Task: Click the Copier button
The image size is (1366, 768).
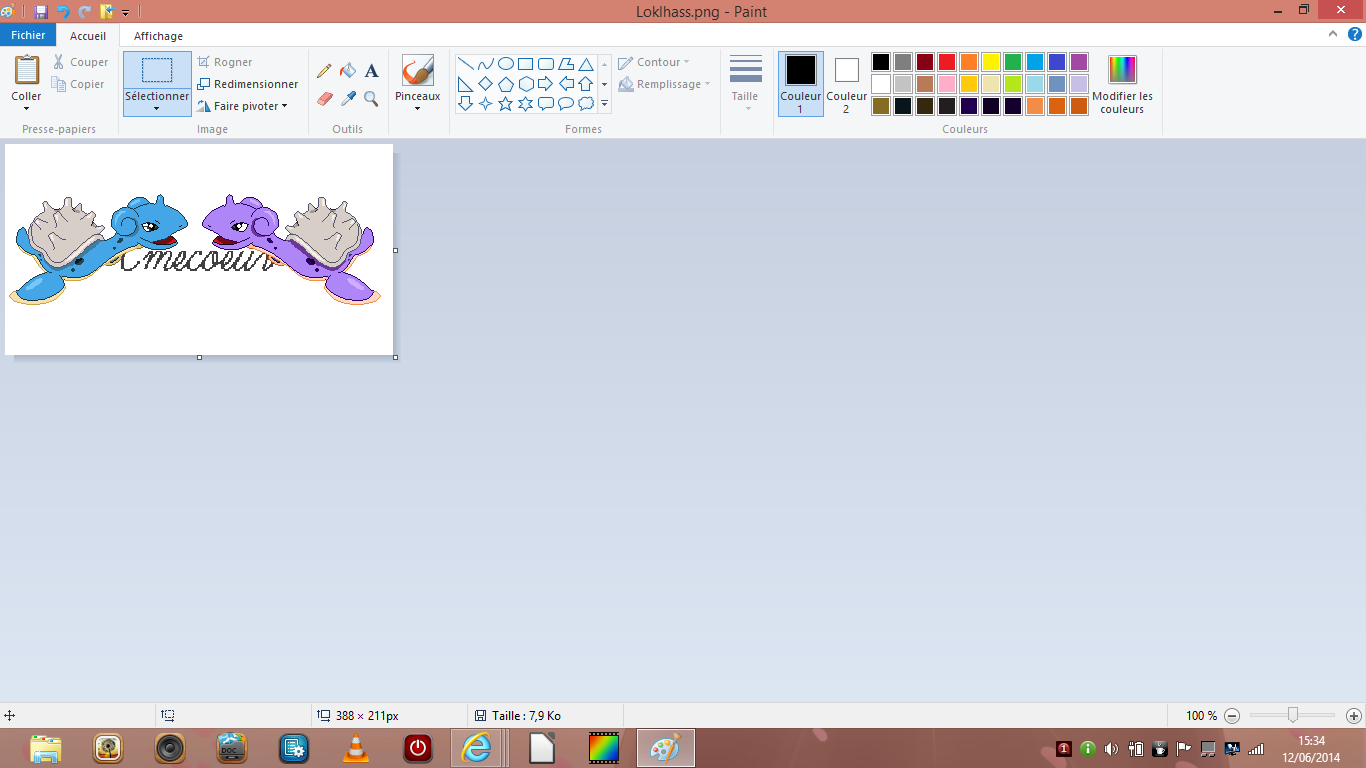Action: [x=79, y=84]
